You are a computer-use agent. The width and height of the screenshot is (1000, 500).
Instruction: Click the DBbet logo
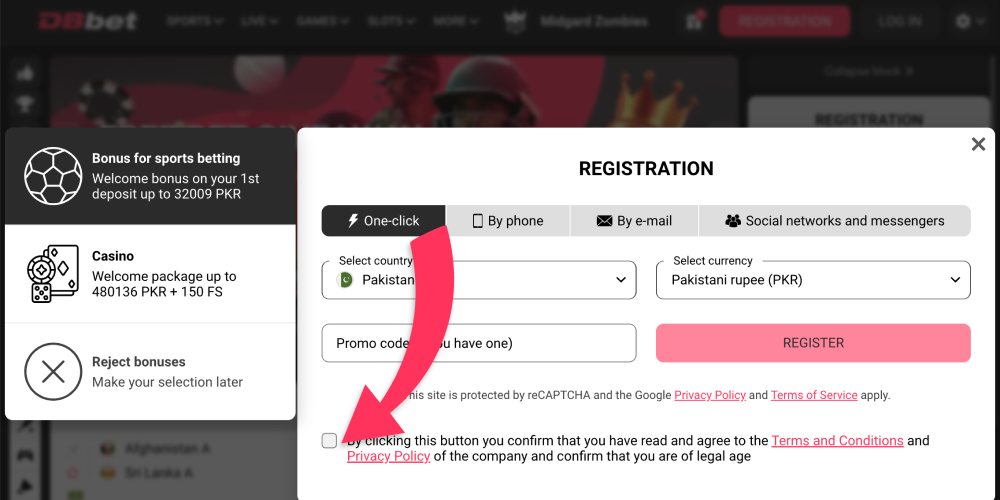point(88,21)
